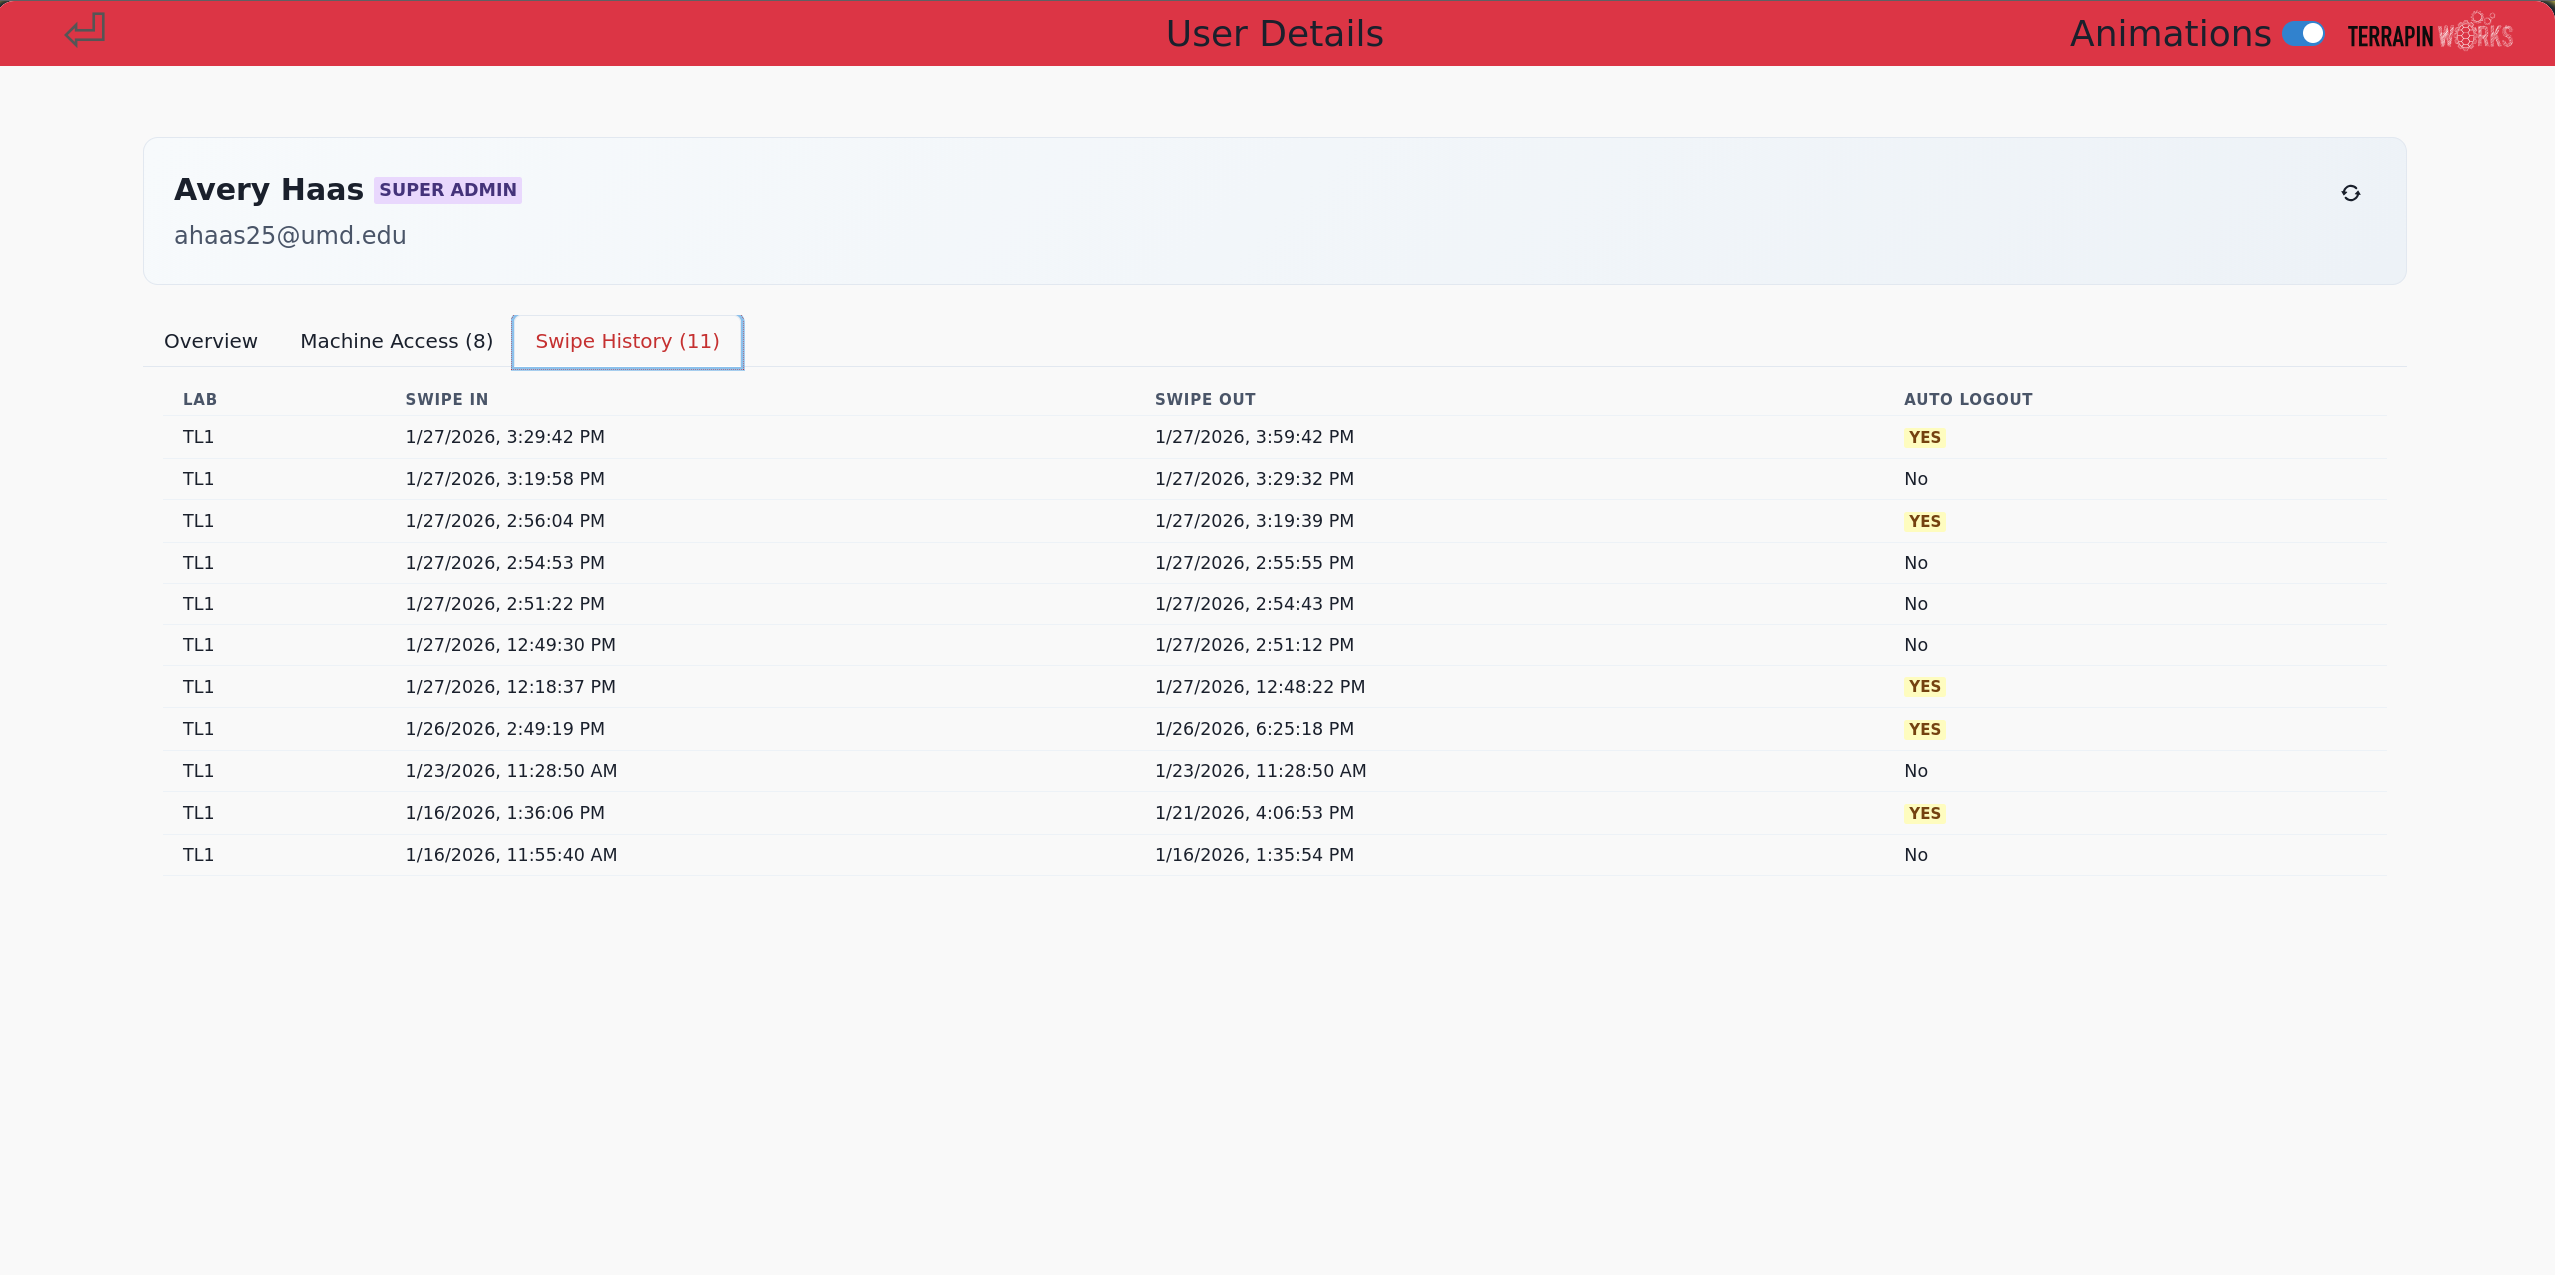Viewport: 2555px width, 1275px height.
Task: Click the refresh icon on user card
Action: [2350, 193]
